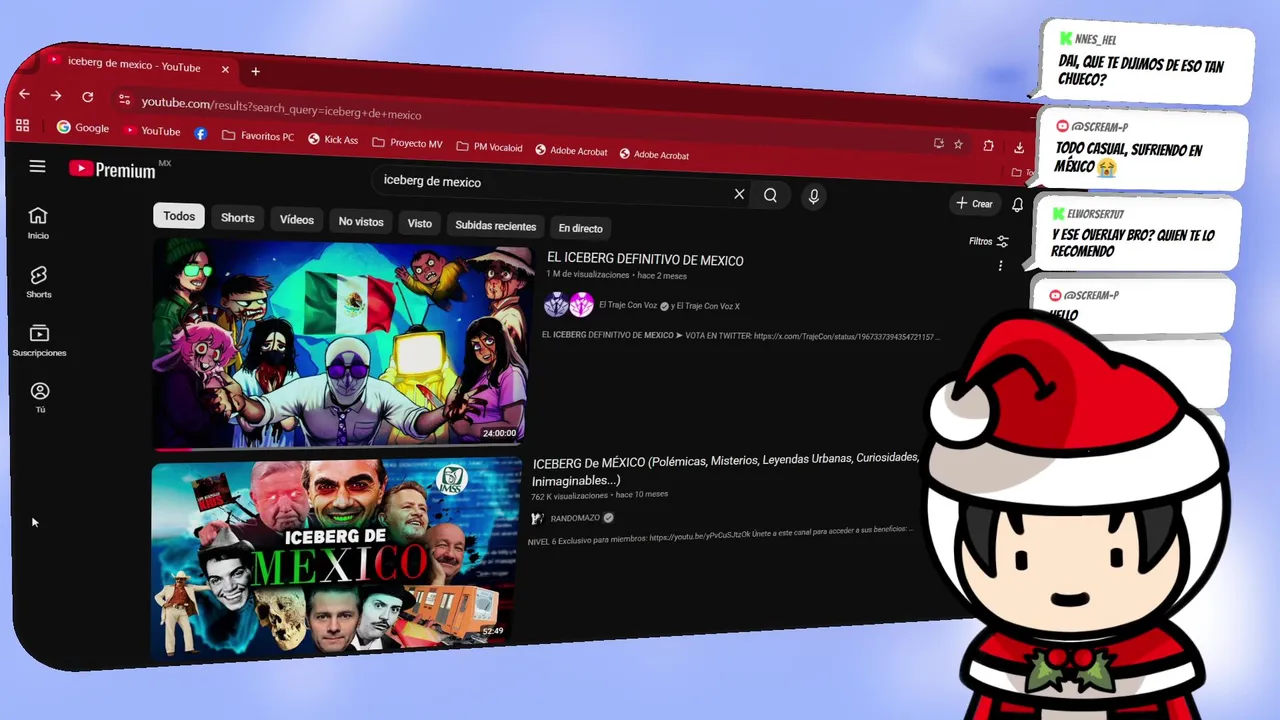Open the extensions puzzle icon
Screen dimensions: 1280x720
pos(988,145)
